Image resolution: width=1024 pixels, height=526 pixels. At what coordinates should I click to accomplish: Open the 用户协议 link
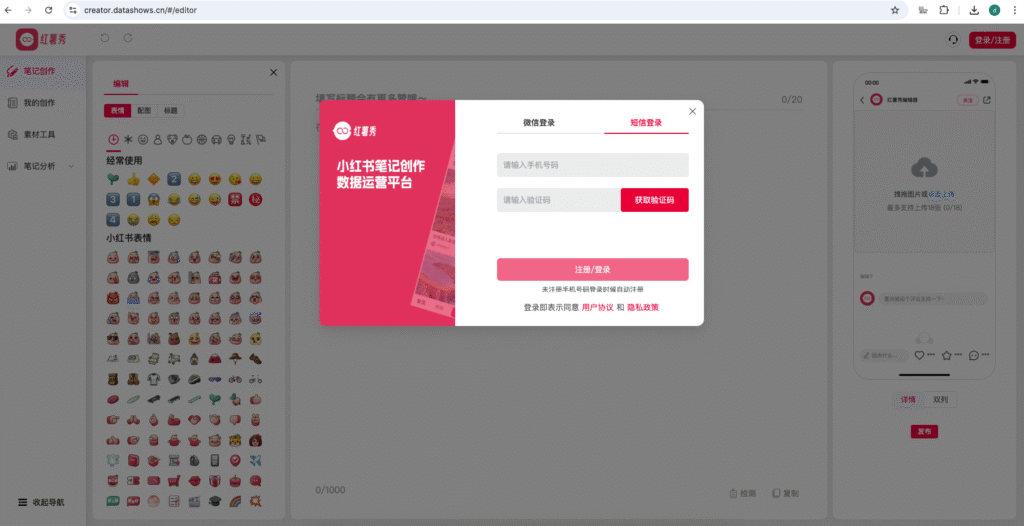point(598,307)
